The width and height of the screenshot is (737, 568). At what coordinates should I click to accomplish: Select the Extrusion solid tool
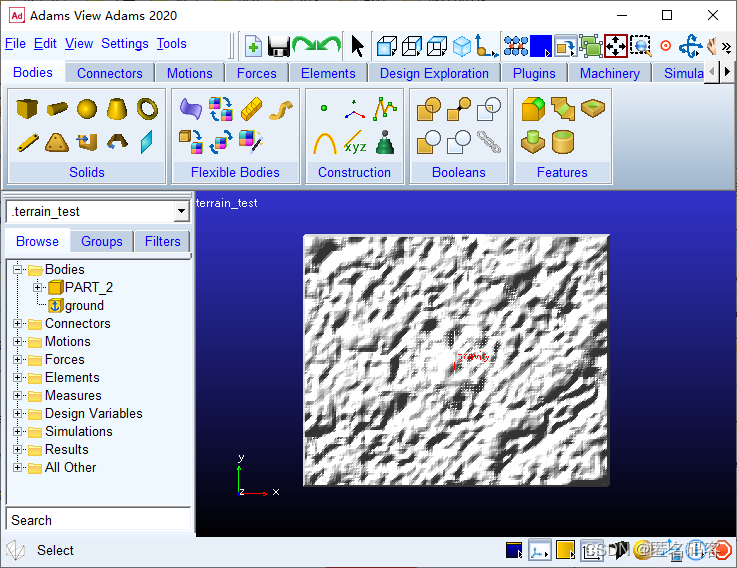[87, 142]
